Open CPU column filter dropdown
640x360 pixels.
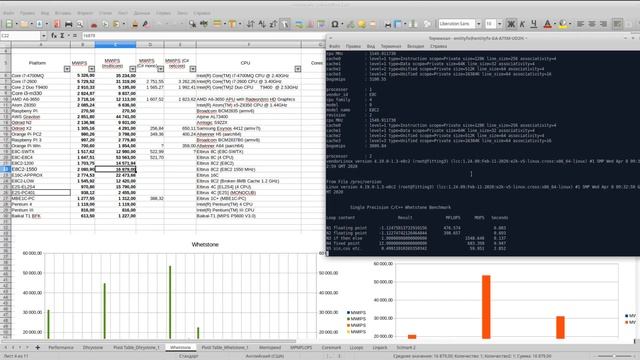pos(298,69)
